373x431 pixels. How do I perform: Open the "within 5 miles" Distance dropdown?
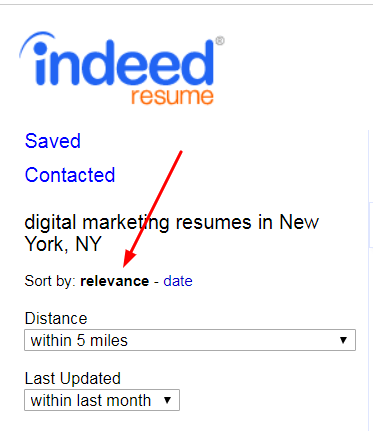190,340
